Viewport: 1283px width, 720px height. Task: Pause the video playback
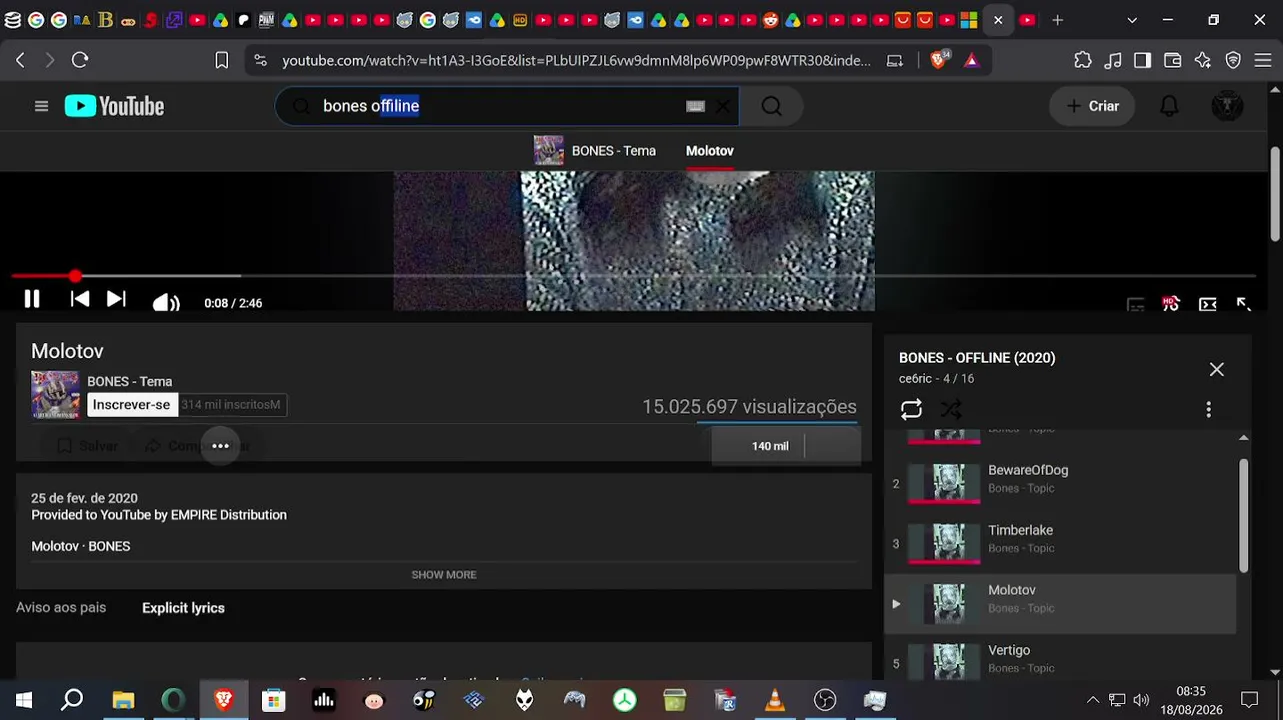pyautogui.click(x=32, y=299)
